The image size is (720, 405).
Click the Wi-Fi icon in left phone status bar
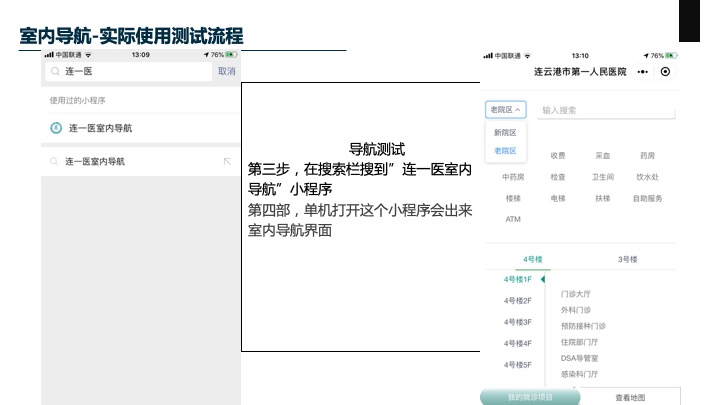coord(88,55)
